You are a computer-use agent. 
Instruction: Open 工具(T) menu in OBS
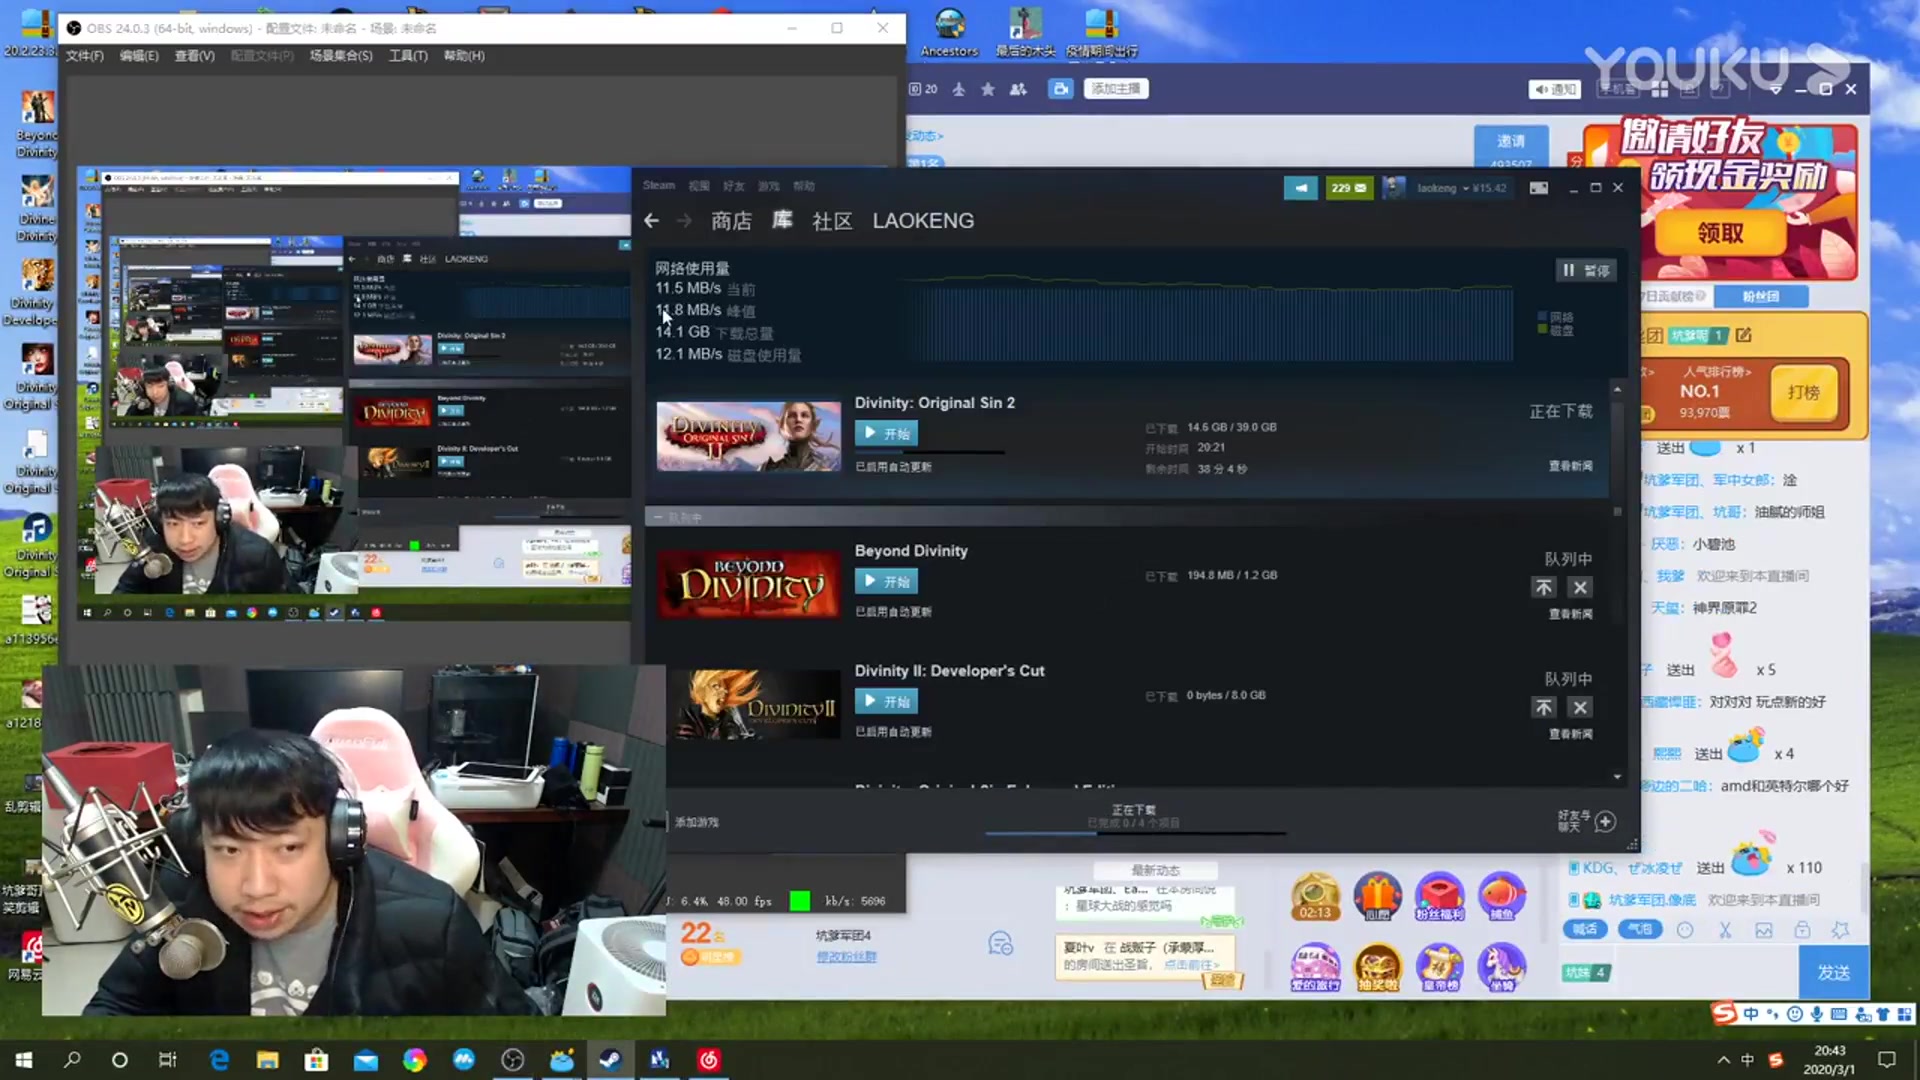click(408, 56)
